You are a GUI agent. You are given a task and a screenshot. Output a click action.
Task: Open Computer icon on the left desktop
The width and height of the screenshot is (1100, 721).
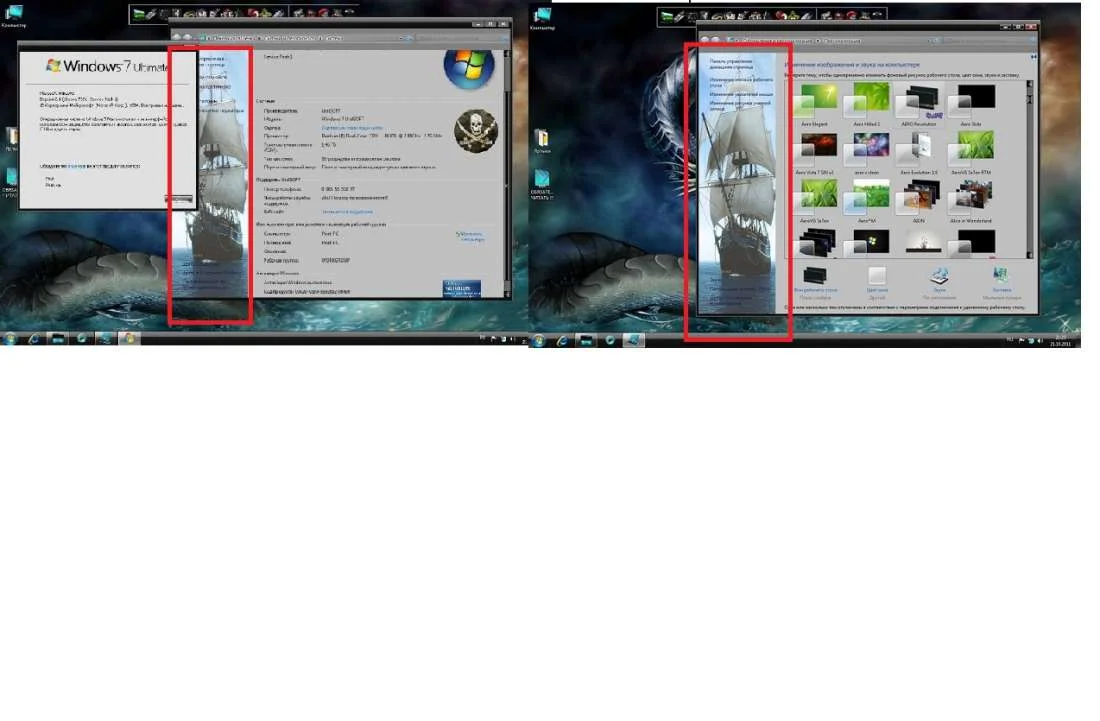[13, 16]
